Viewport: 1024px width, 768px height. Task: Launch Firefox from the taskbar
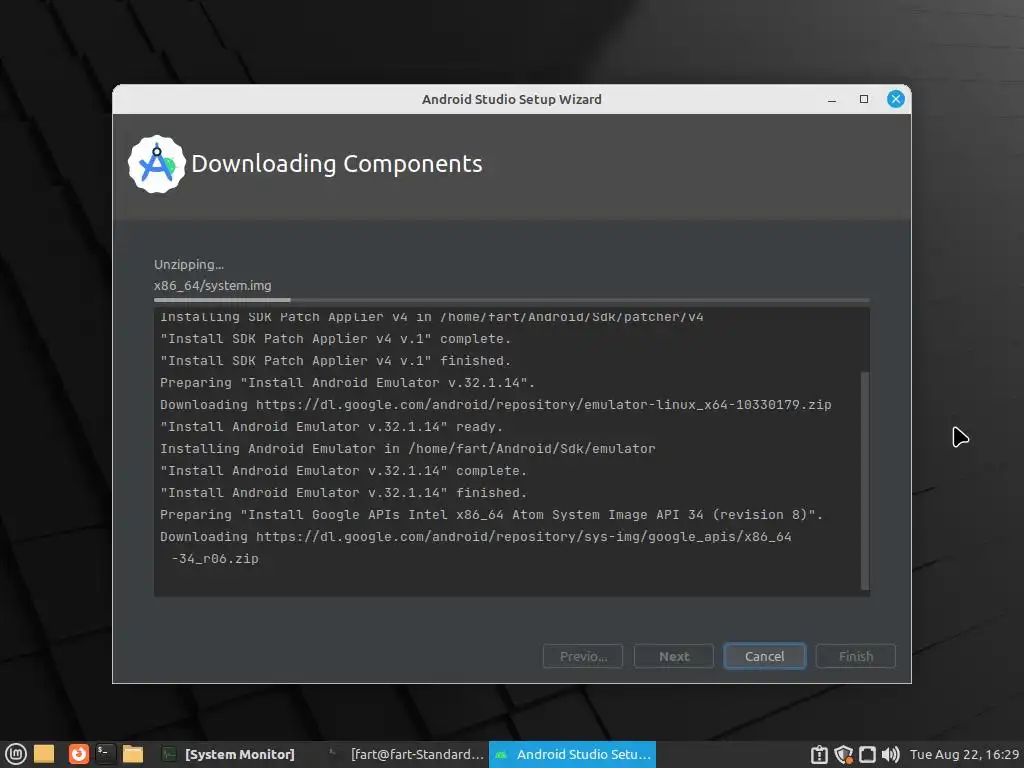[x=78, y=754]
